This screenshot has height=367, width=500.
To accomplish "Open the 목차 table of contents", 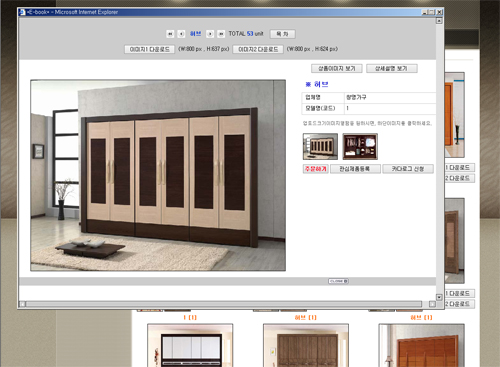I will (282, 34).
